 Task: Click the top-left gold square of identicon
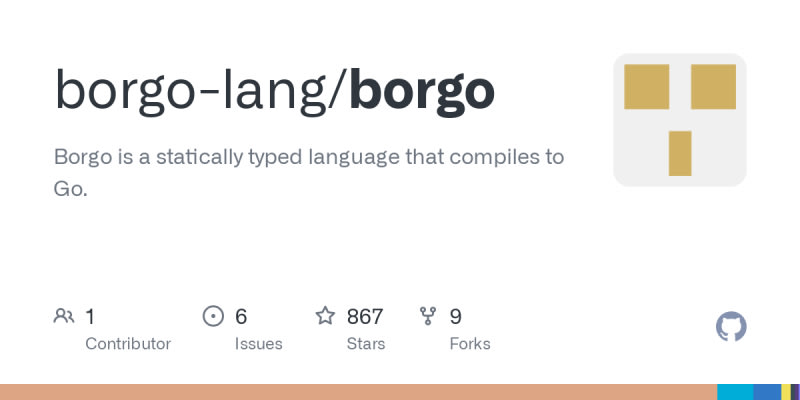(646, 87)
